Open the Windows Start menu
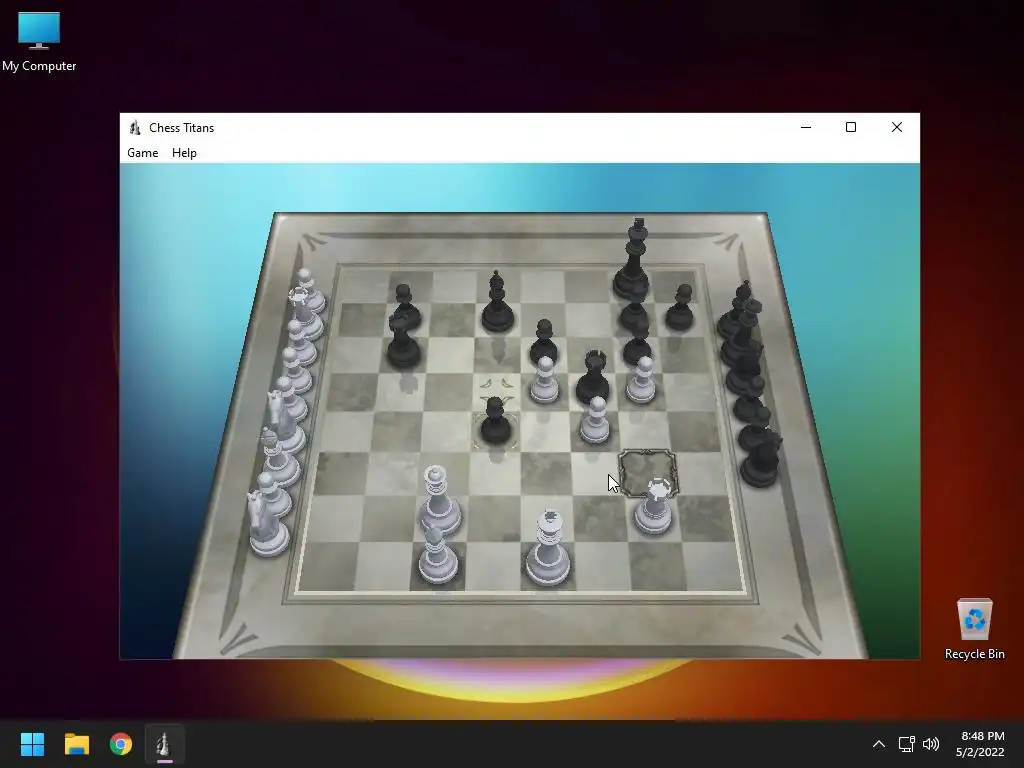 pos(32,744)
